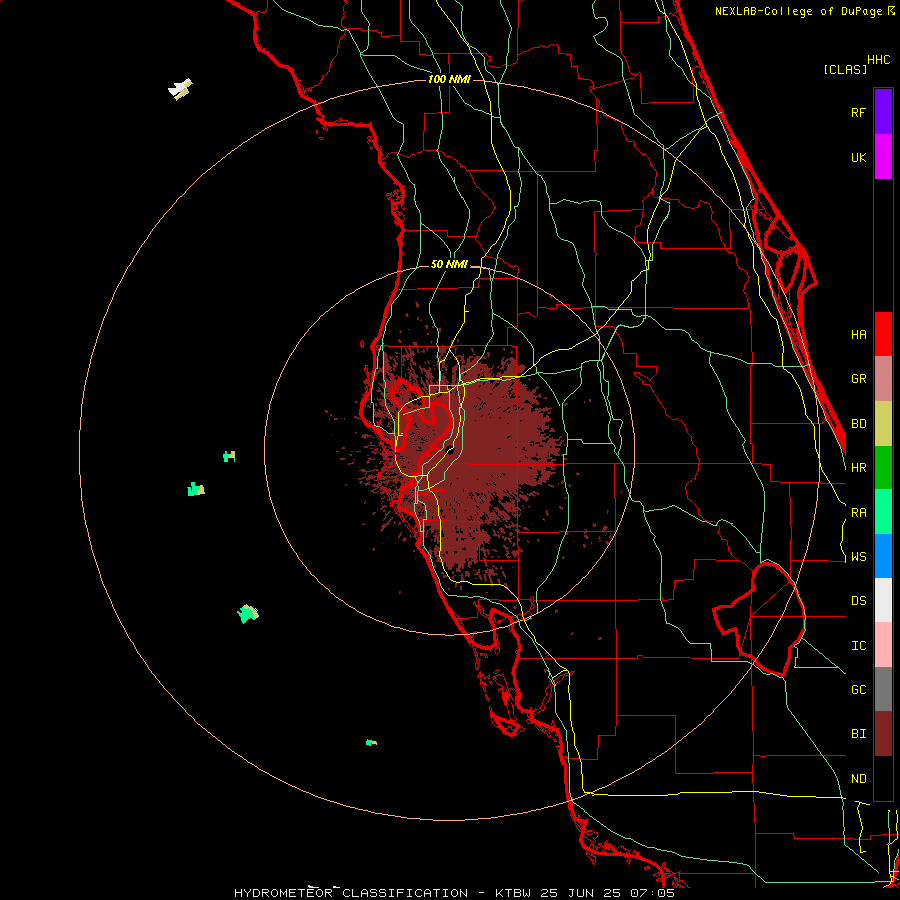
Task: Click the DS white legend swatch
Action: [883, 600]
